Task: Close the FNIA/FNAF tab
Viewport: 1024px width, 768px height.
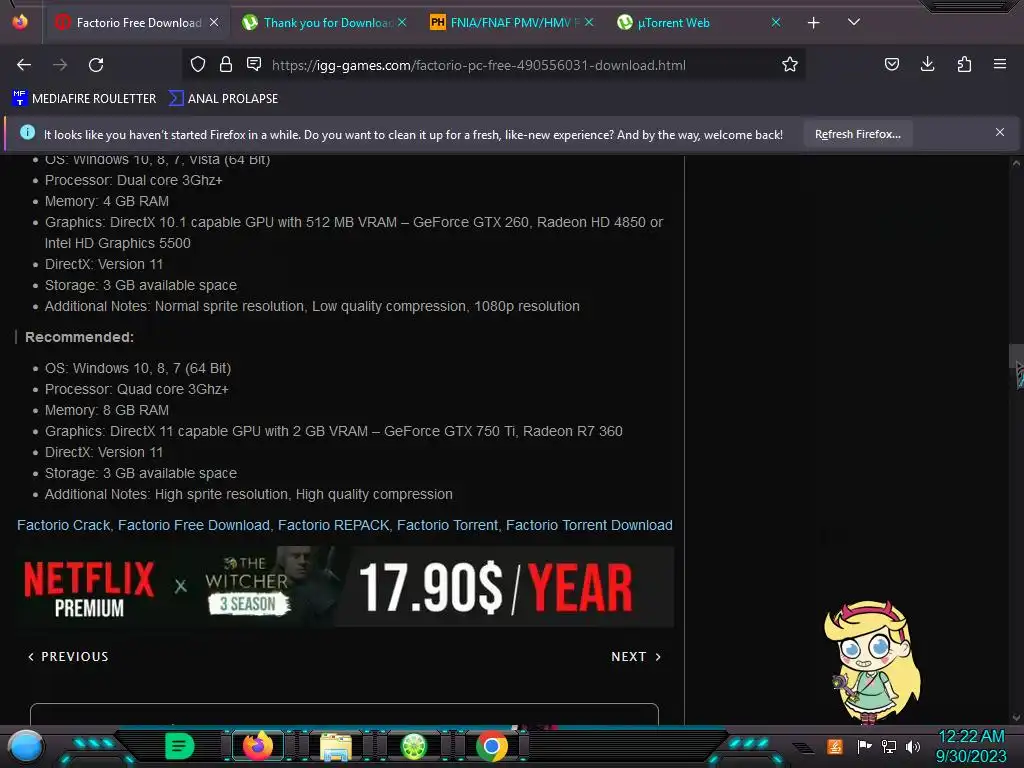Action: click(x=589, y=22)
